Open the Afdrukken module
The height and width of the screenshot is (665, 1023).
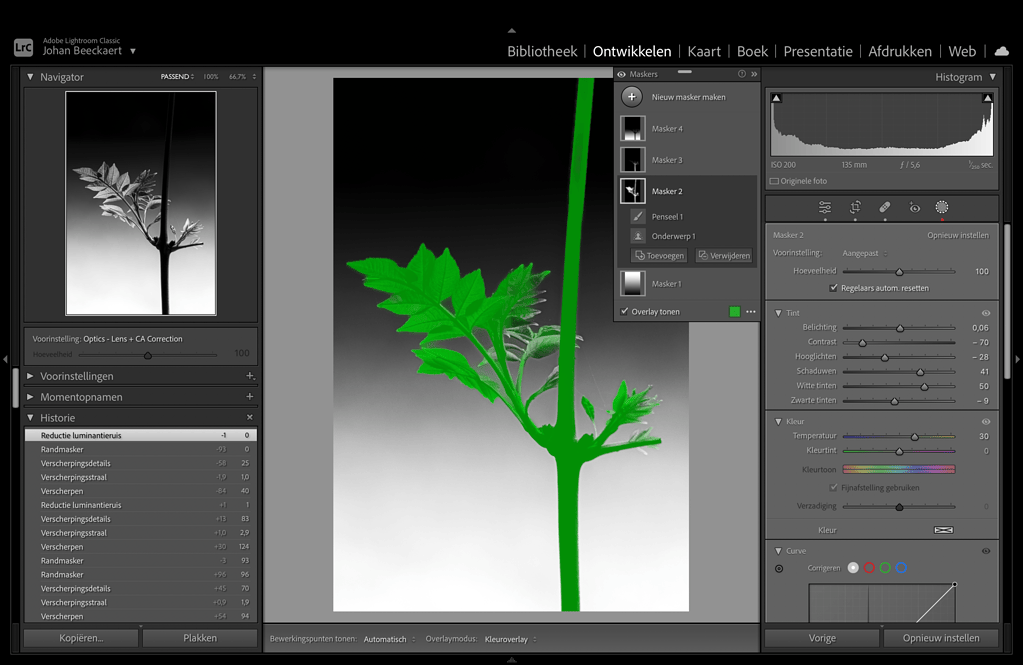(x=899, y=51)
